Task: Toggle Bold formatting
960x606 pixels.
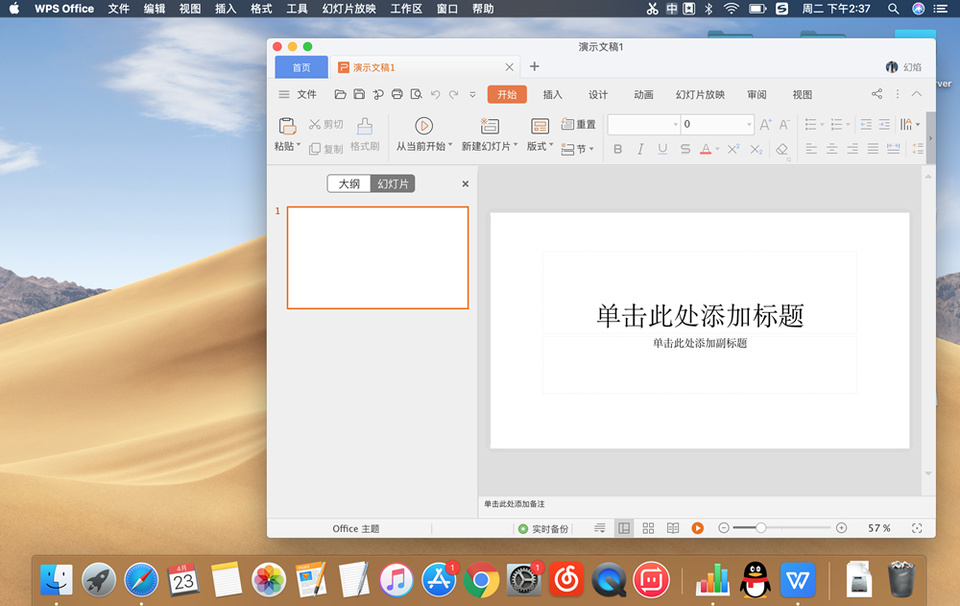Action: pos(618,149)
